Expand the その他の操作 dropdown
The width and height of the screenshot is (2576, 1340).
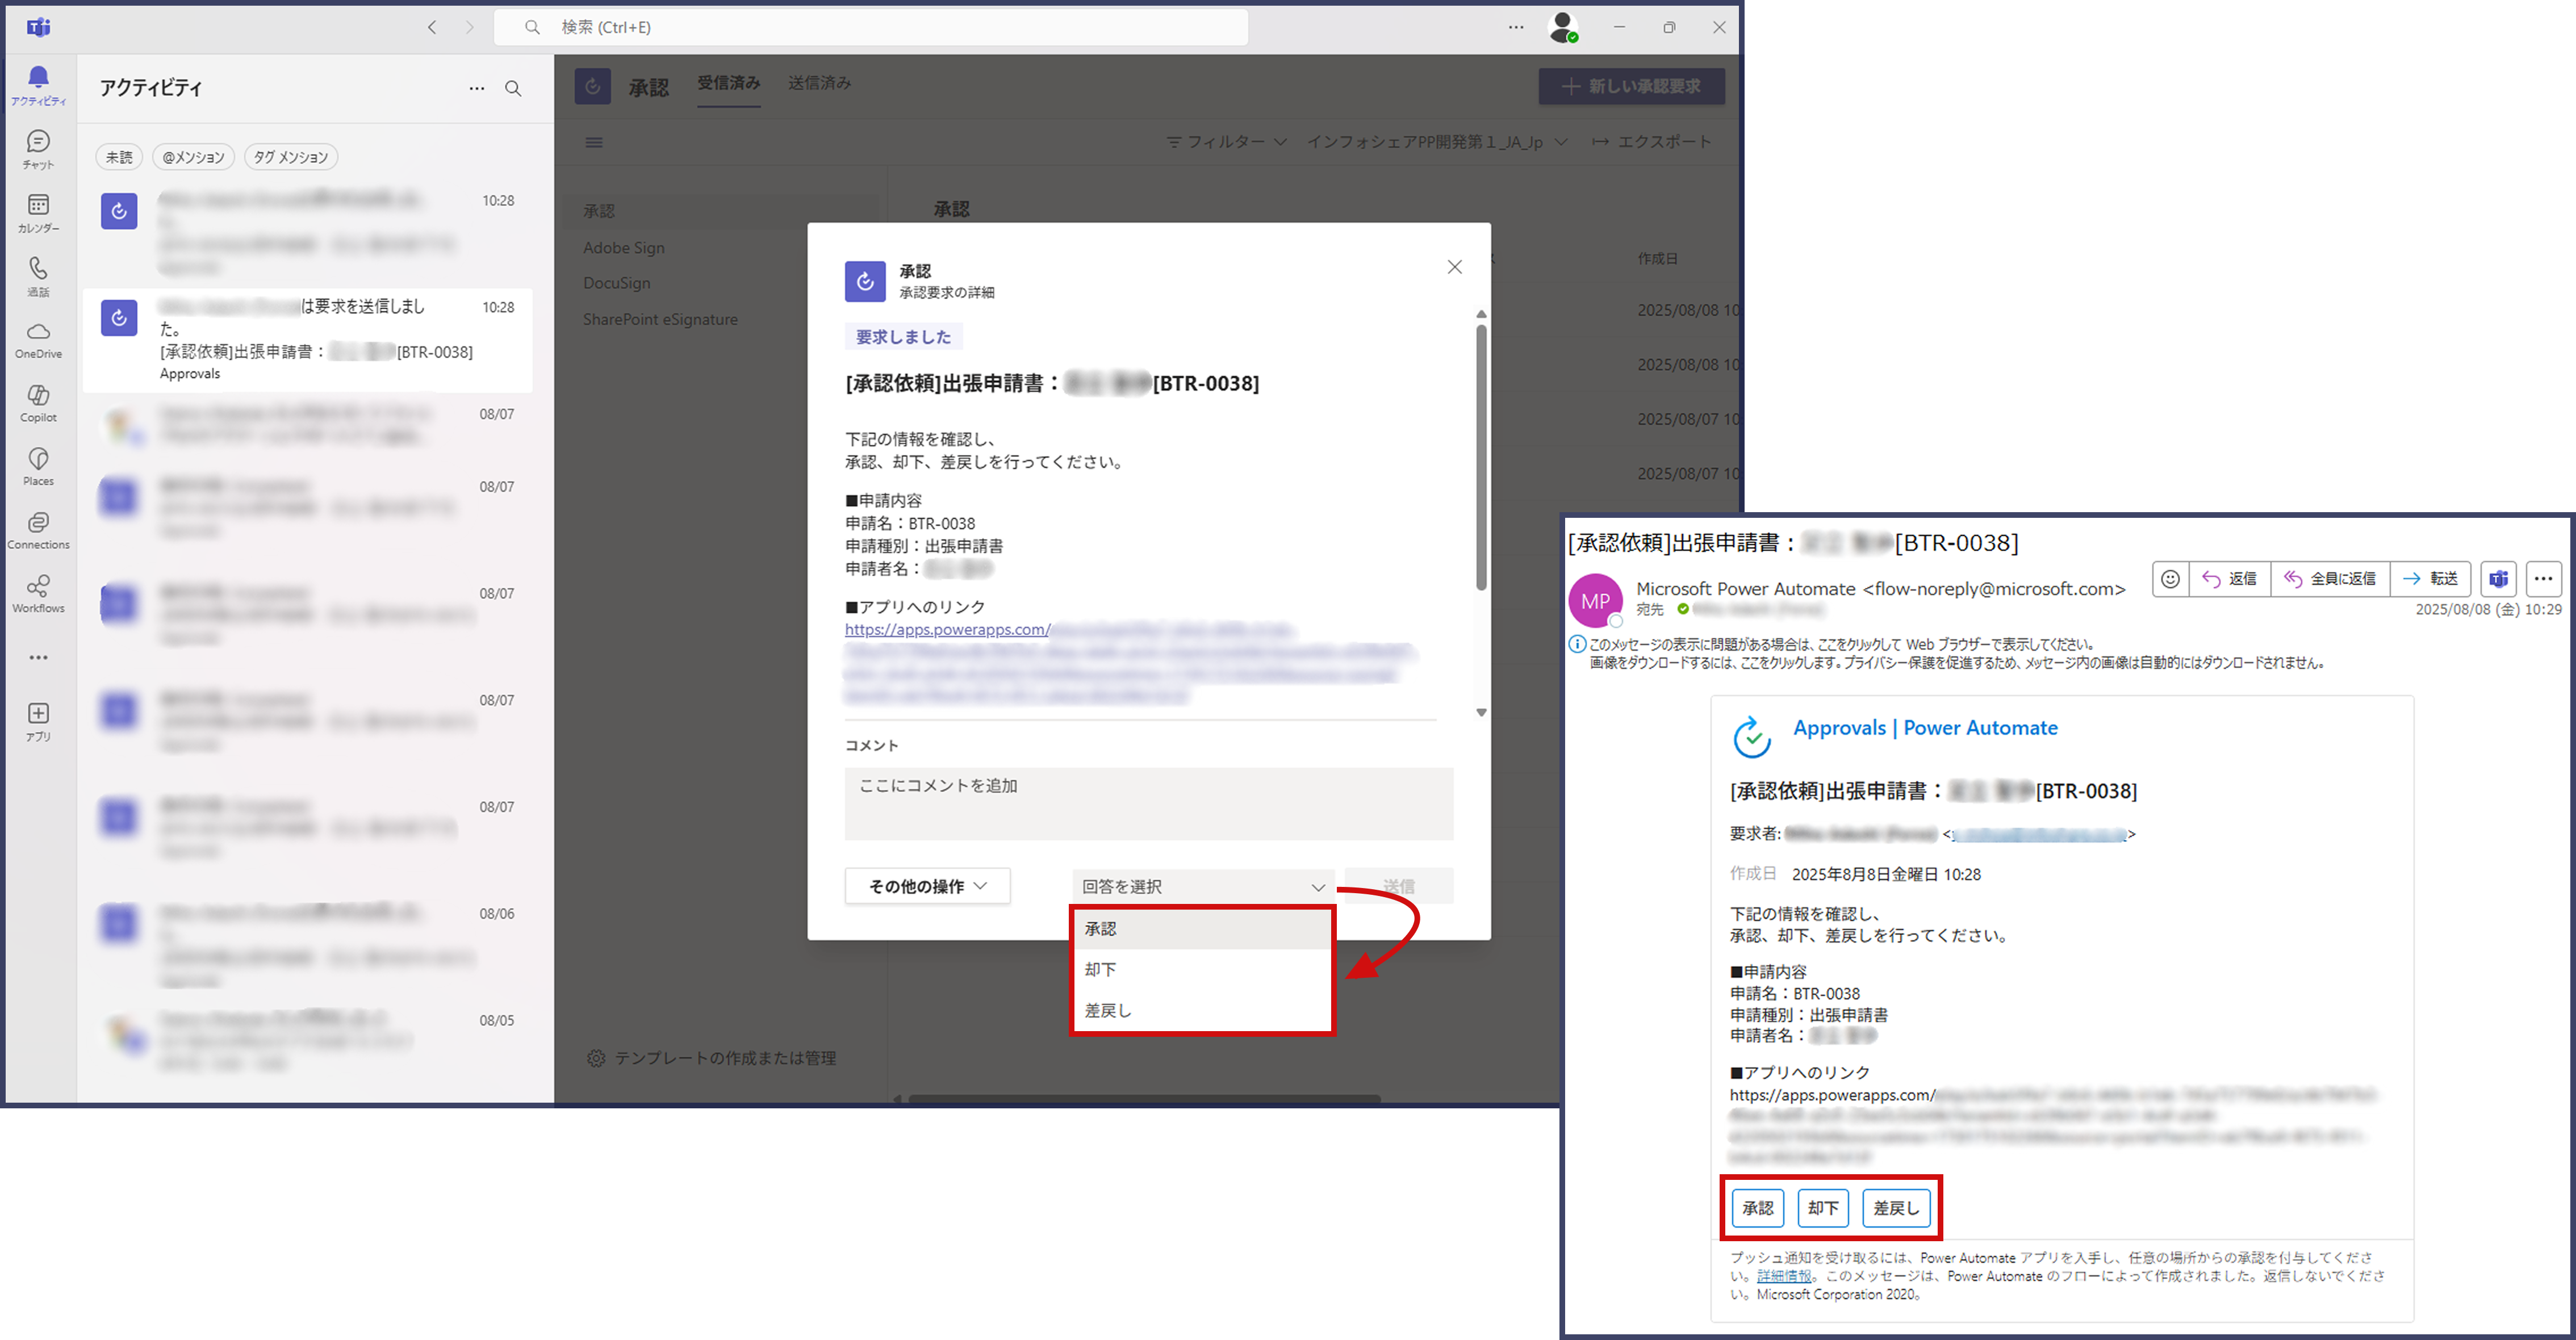click(x=927, y=886)
